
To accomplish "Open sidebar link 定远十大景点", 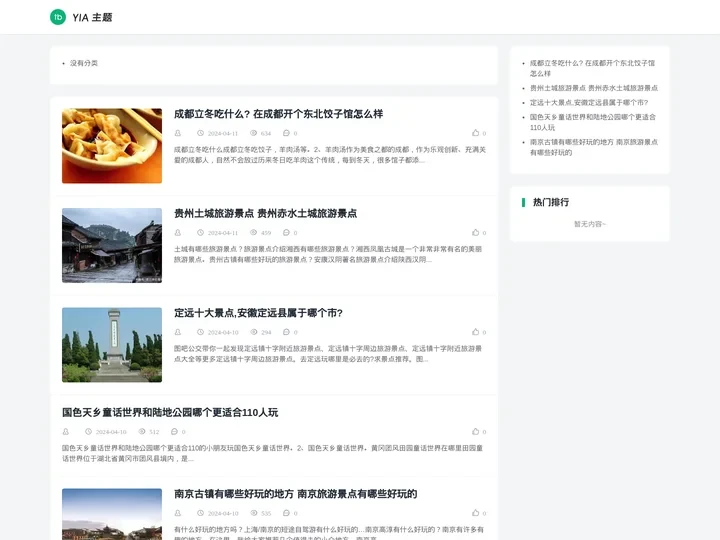I will click(589, 102).
